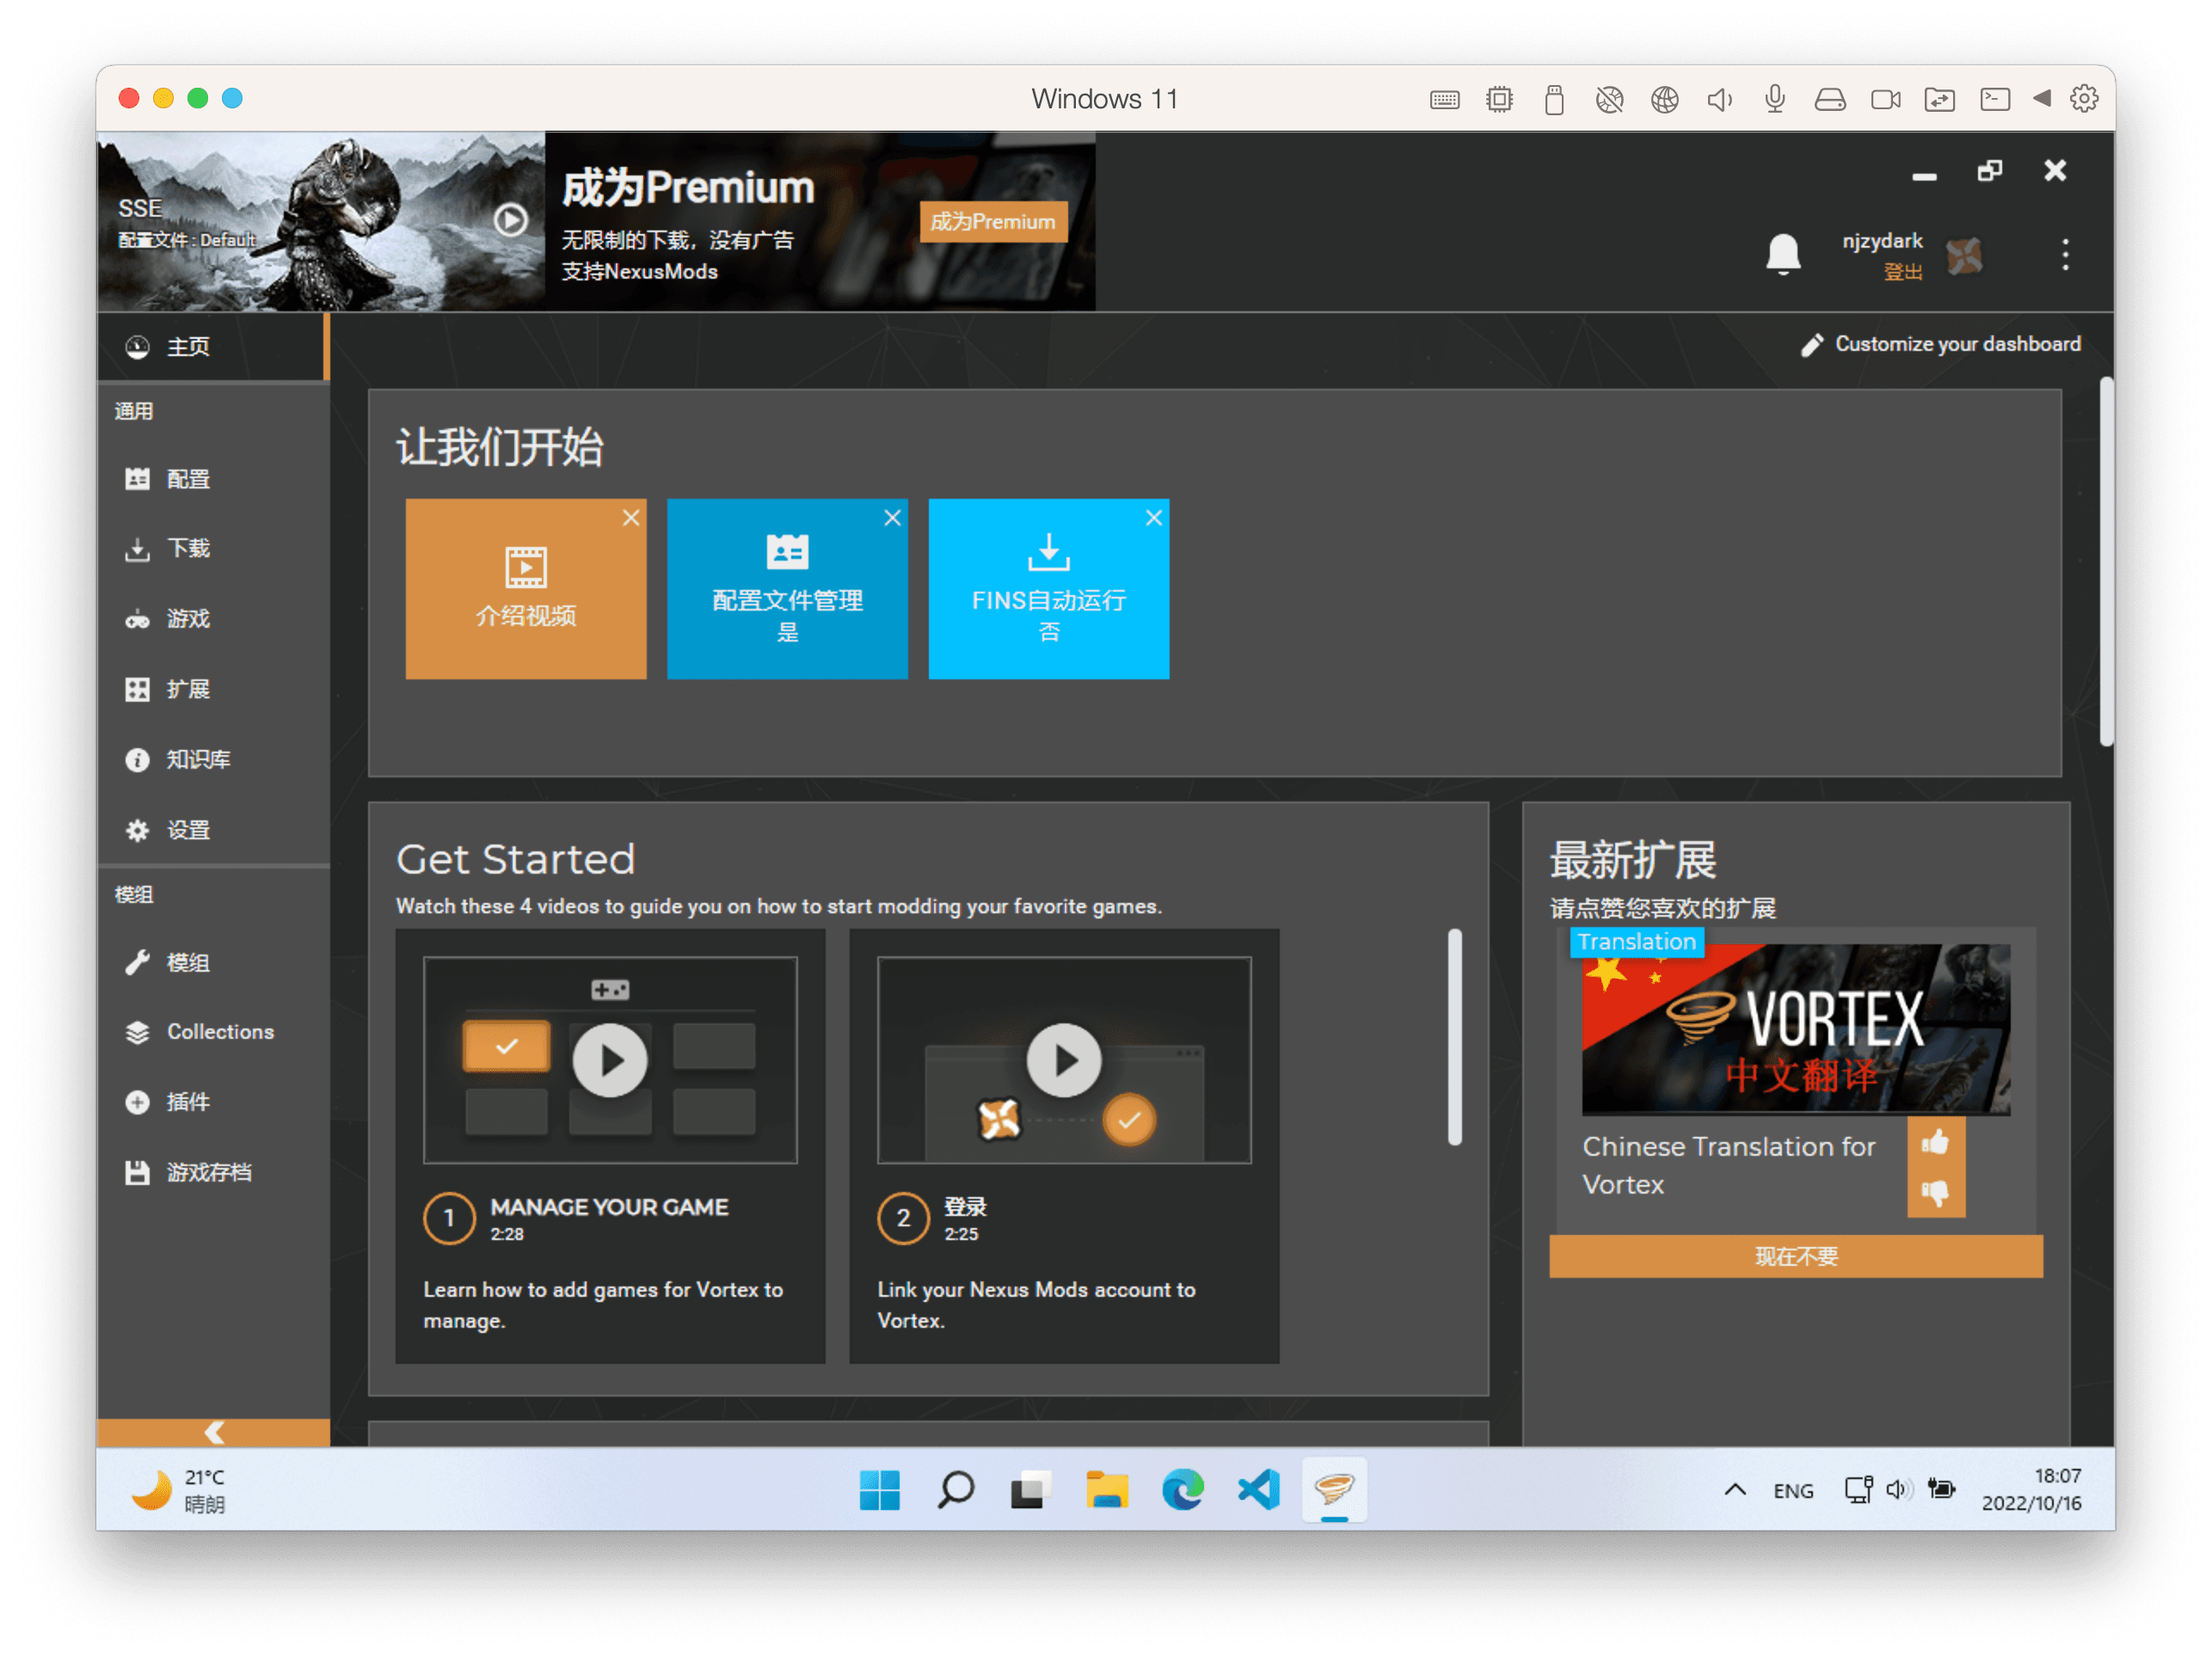
Task: Click the 登出 logout link
Action: click(1902, 272)
